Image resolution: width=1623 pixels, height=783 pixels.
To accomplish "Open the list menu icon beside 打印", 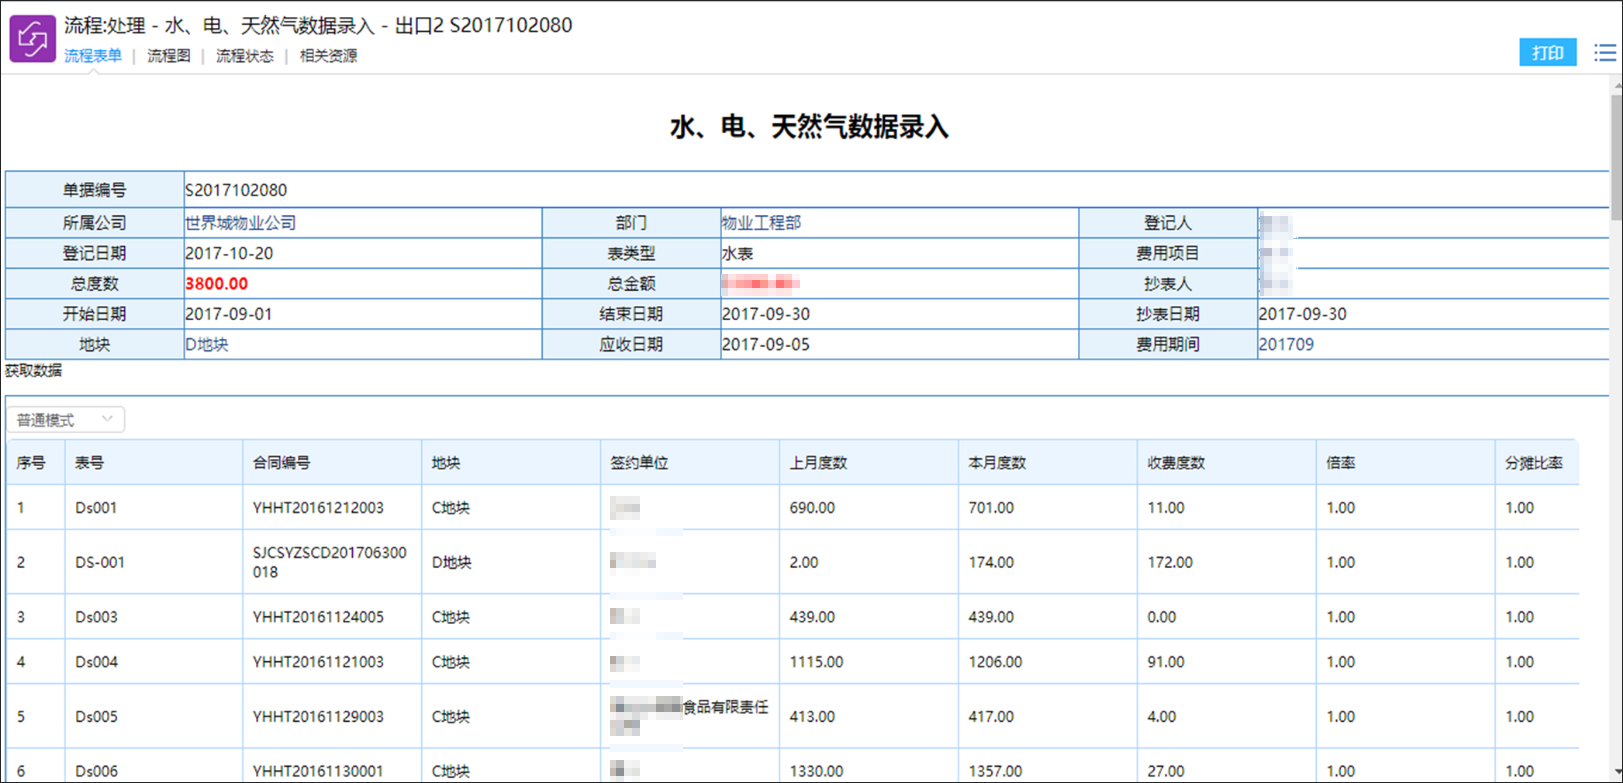I will click(1605, 53).
